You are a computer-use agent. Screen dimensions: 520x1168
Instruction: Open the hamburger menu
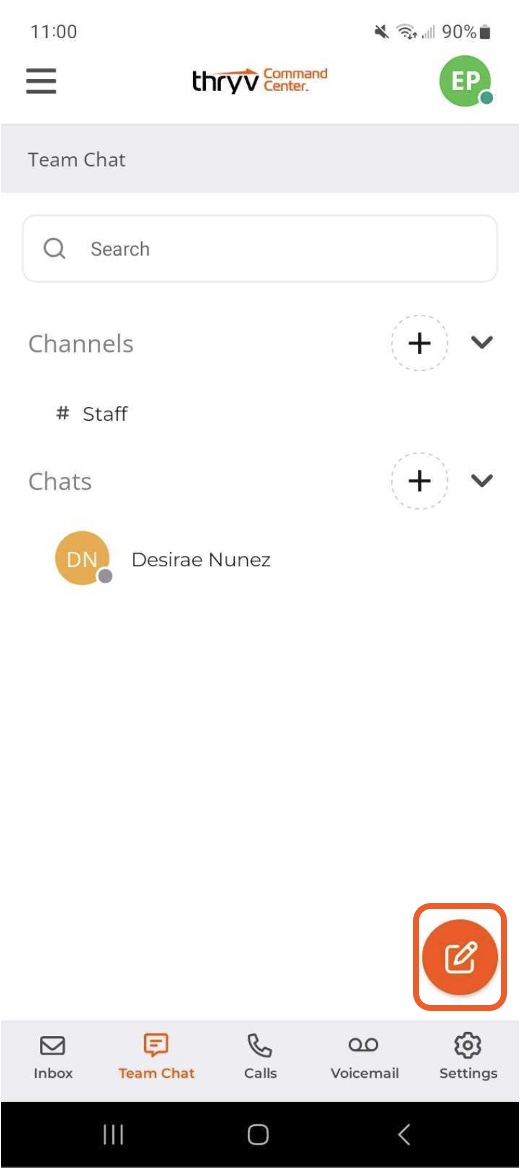(41, 80)
